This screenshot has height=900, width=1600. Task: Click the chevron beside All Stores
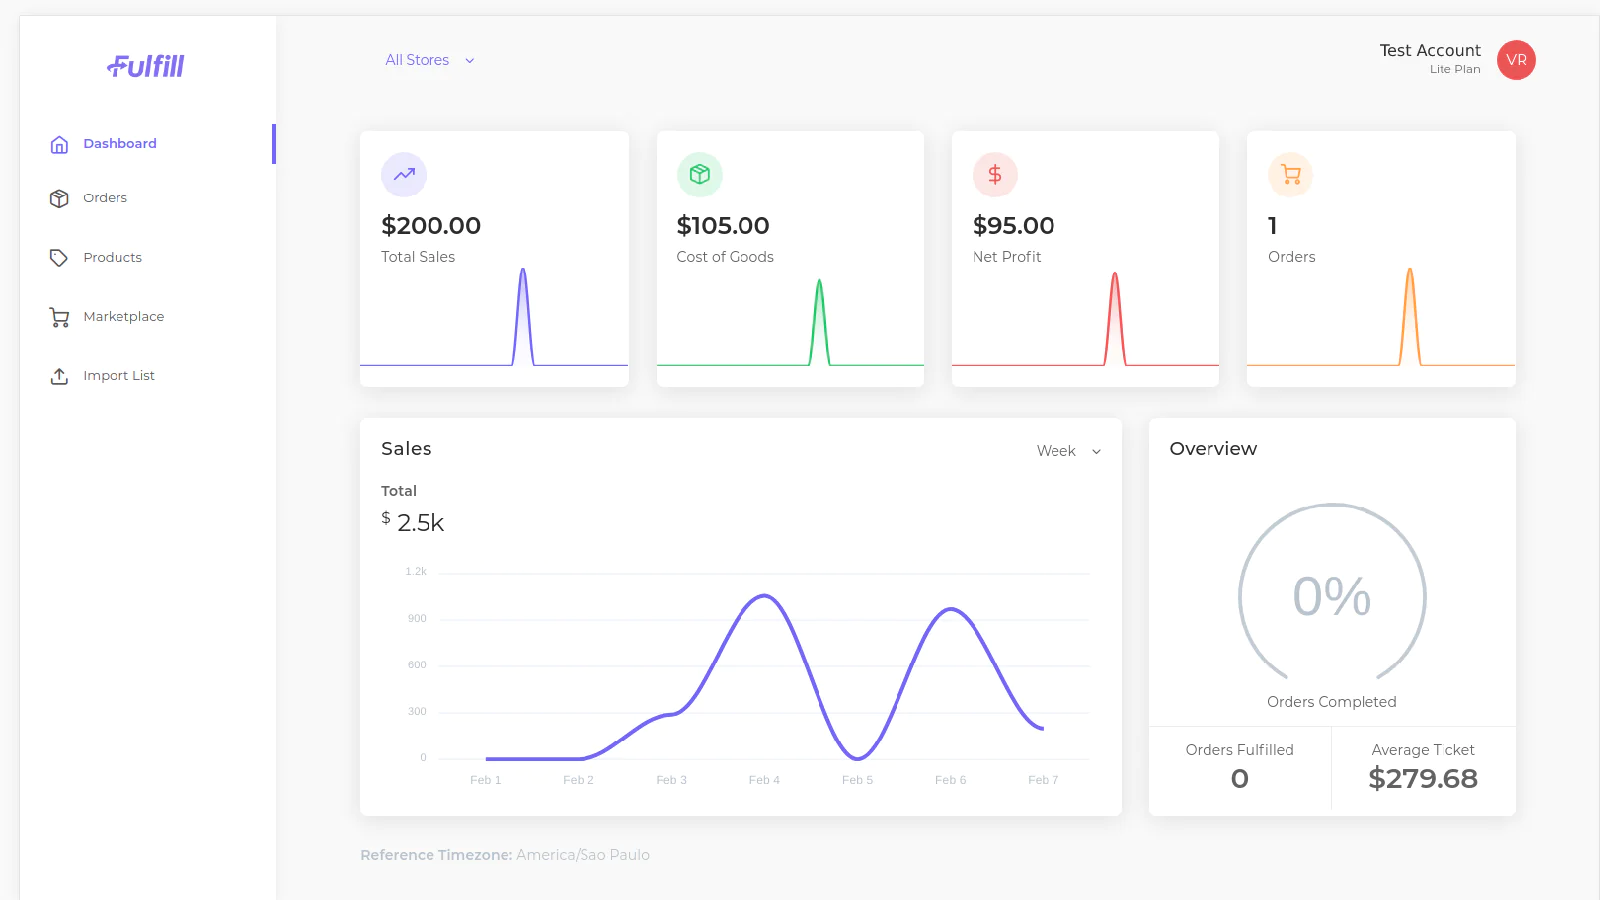[470, 61]
